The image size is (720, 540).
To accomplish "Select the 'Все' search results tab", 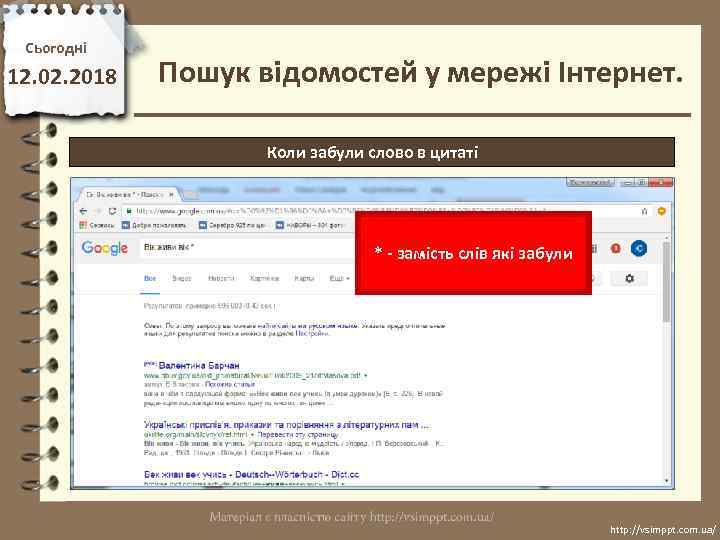I will click(150, 278).
